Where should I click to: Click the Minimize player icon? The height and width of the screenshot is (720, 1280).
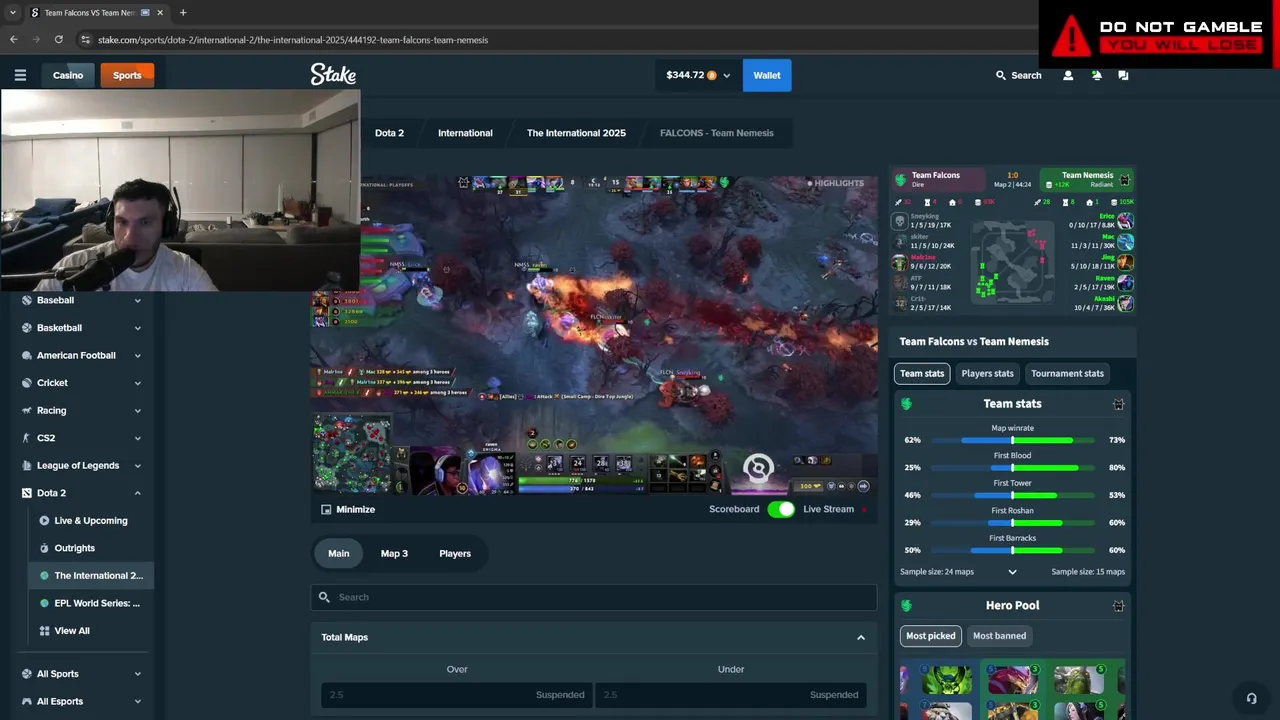326,509
